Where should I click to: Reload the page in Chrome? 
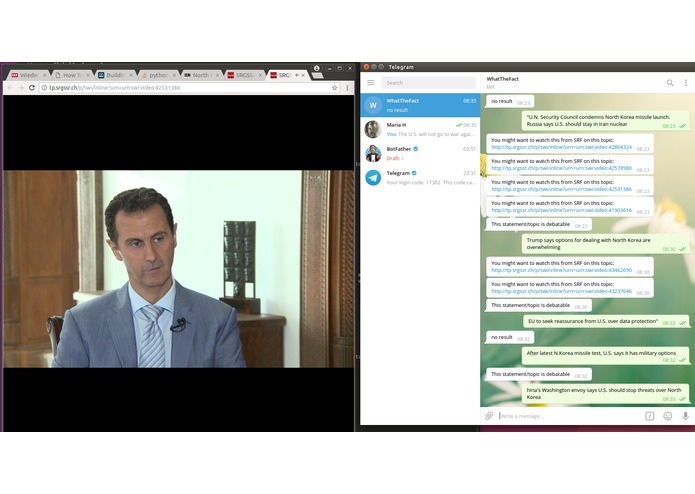pos(32,88)
